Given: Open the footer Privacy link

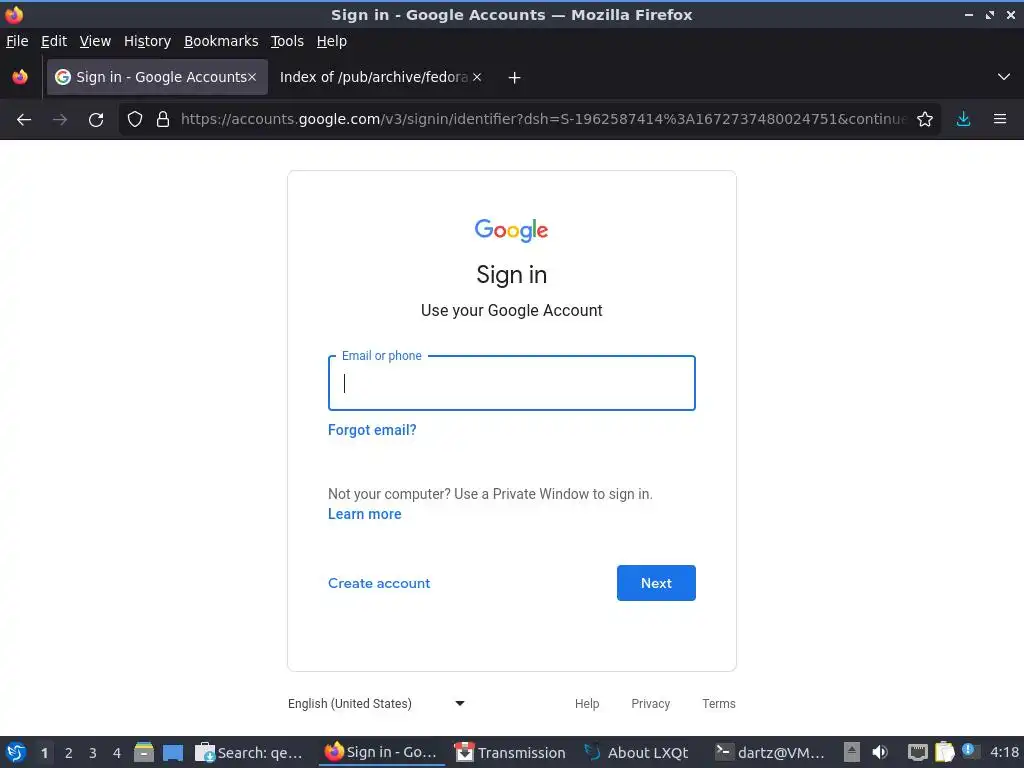Looking at the screenshot, I should point(650,704).
